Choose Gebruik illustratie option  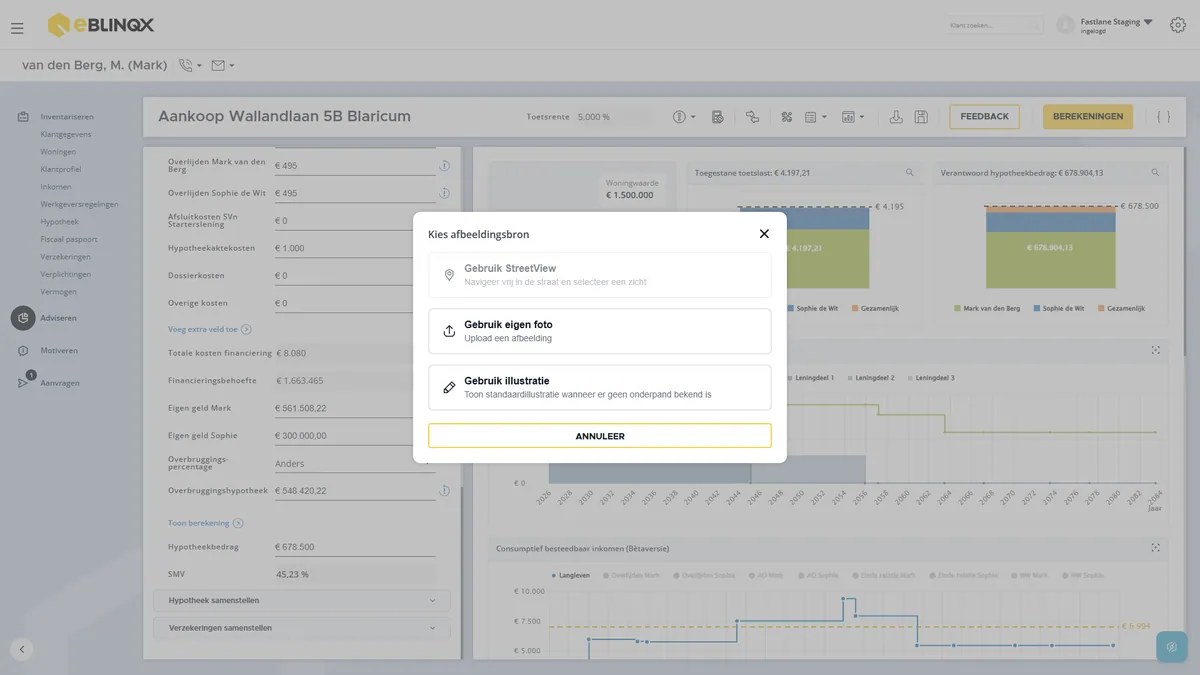coord(600,387)
